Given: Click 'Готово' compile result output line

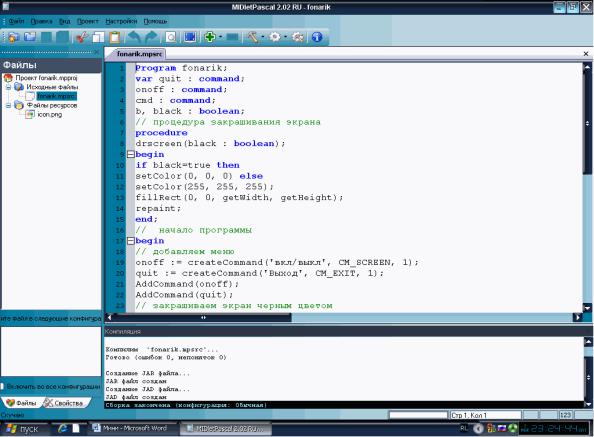Looking at the screenshot, I should click(x=166, y=357).
